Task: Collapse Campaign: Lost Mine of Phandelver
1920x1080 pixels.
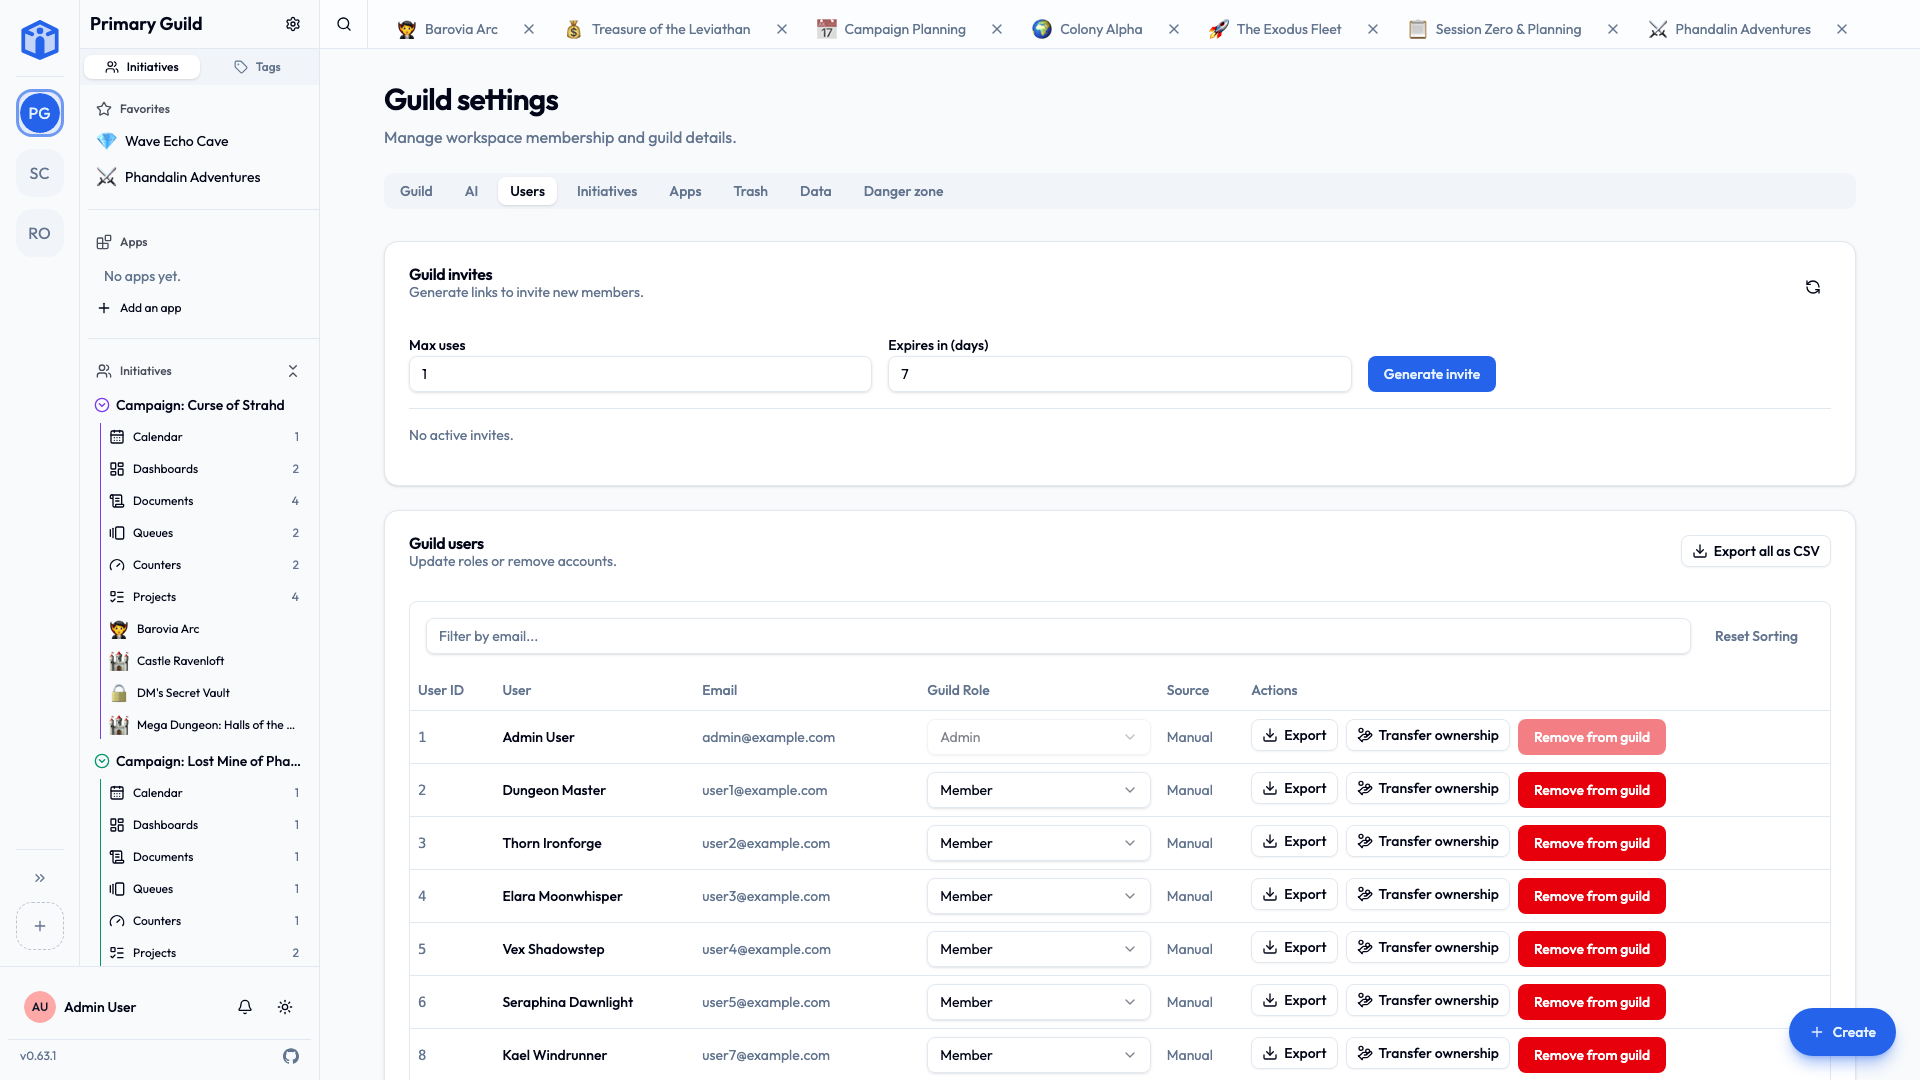Action: [102, 761]
